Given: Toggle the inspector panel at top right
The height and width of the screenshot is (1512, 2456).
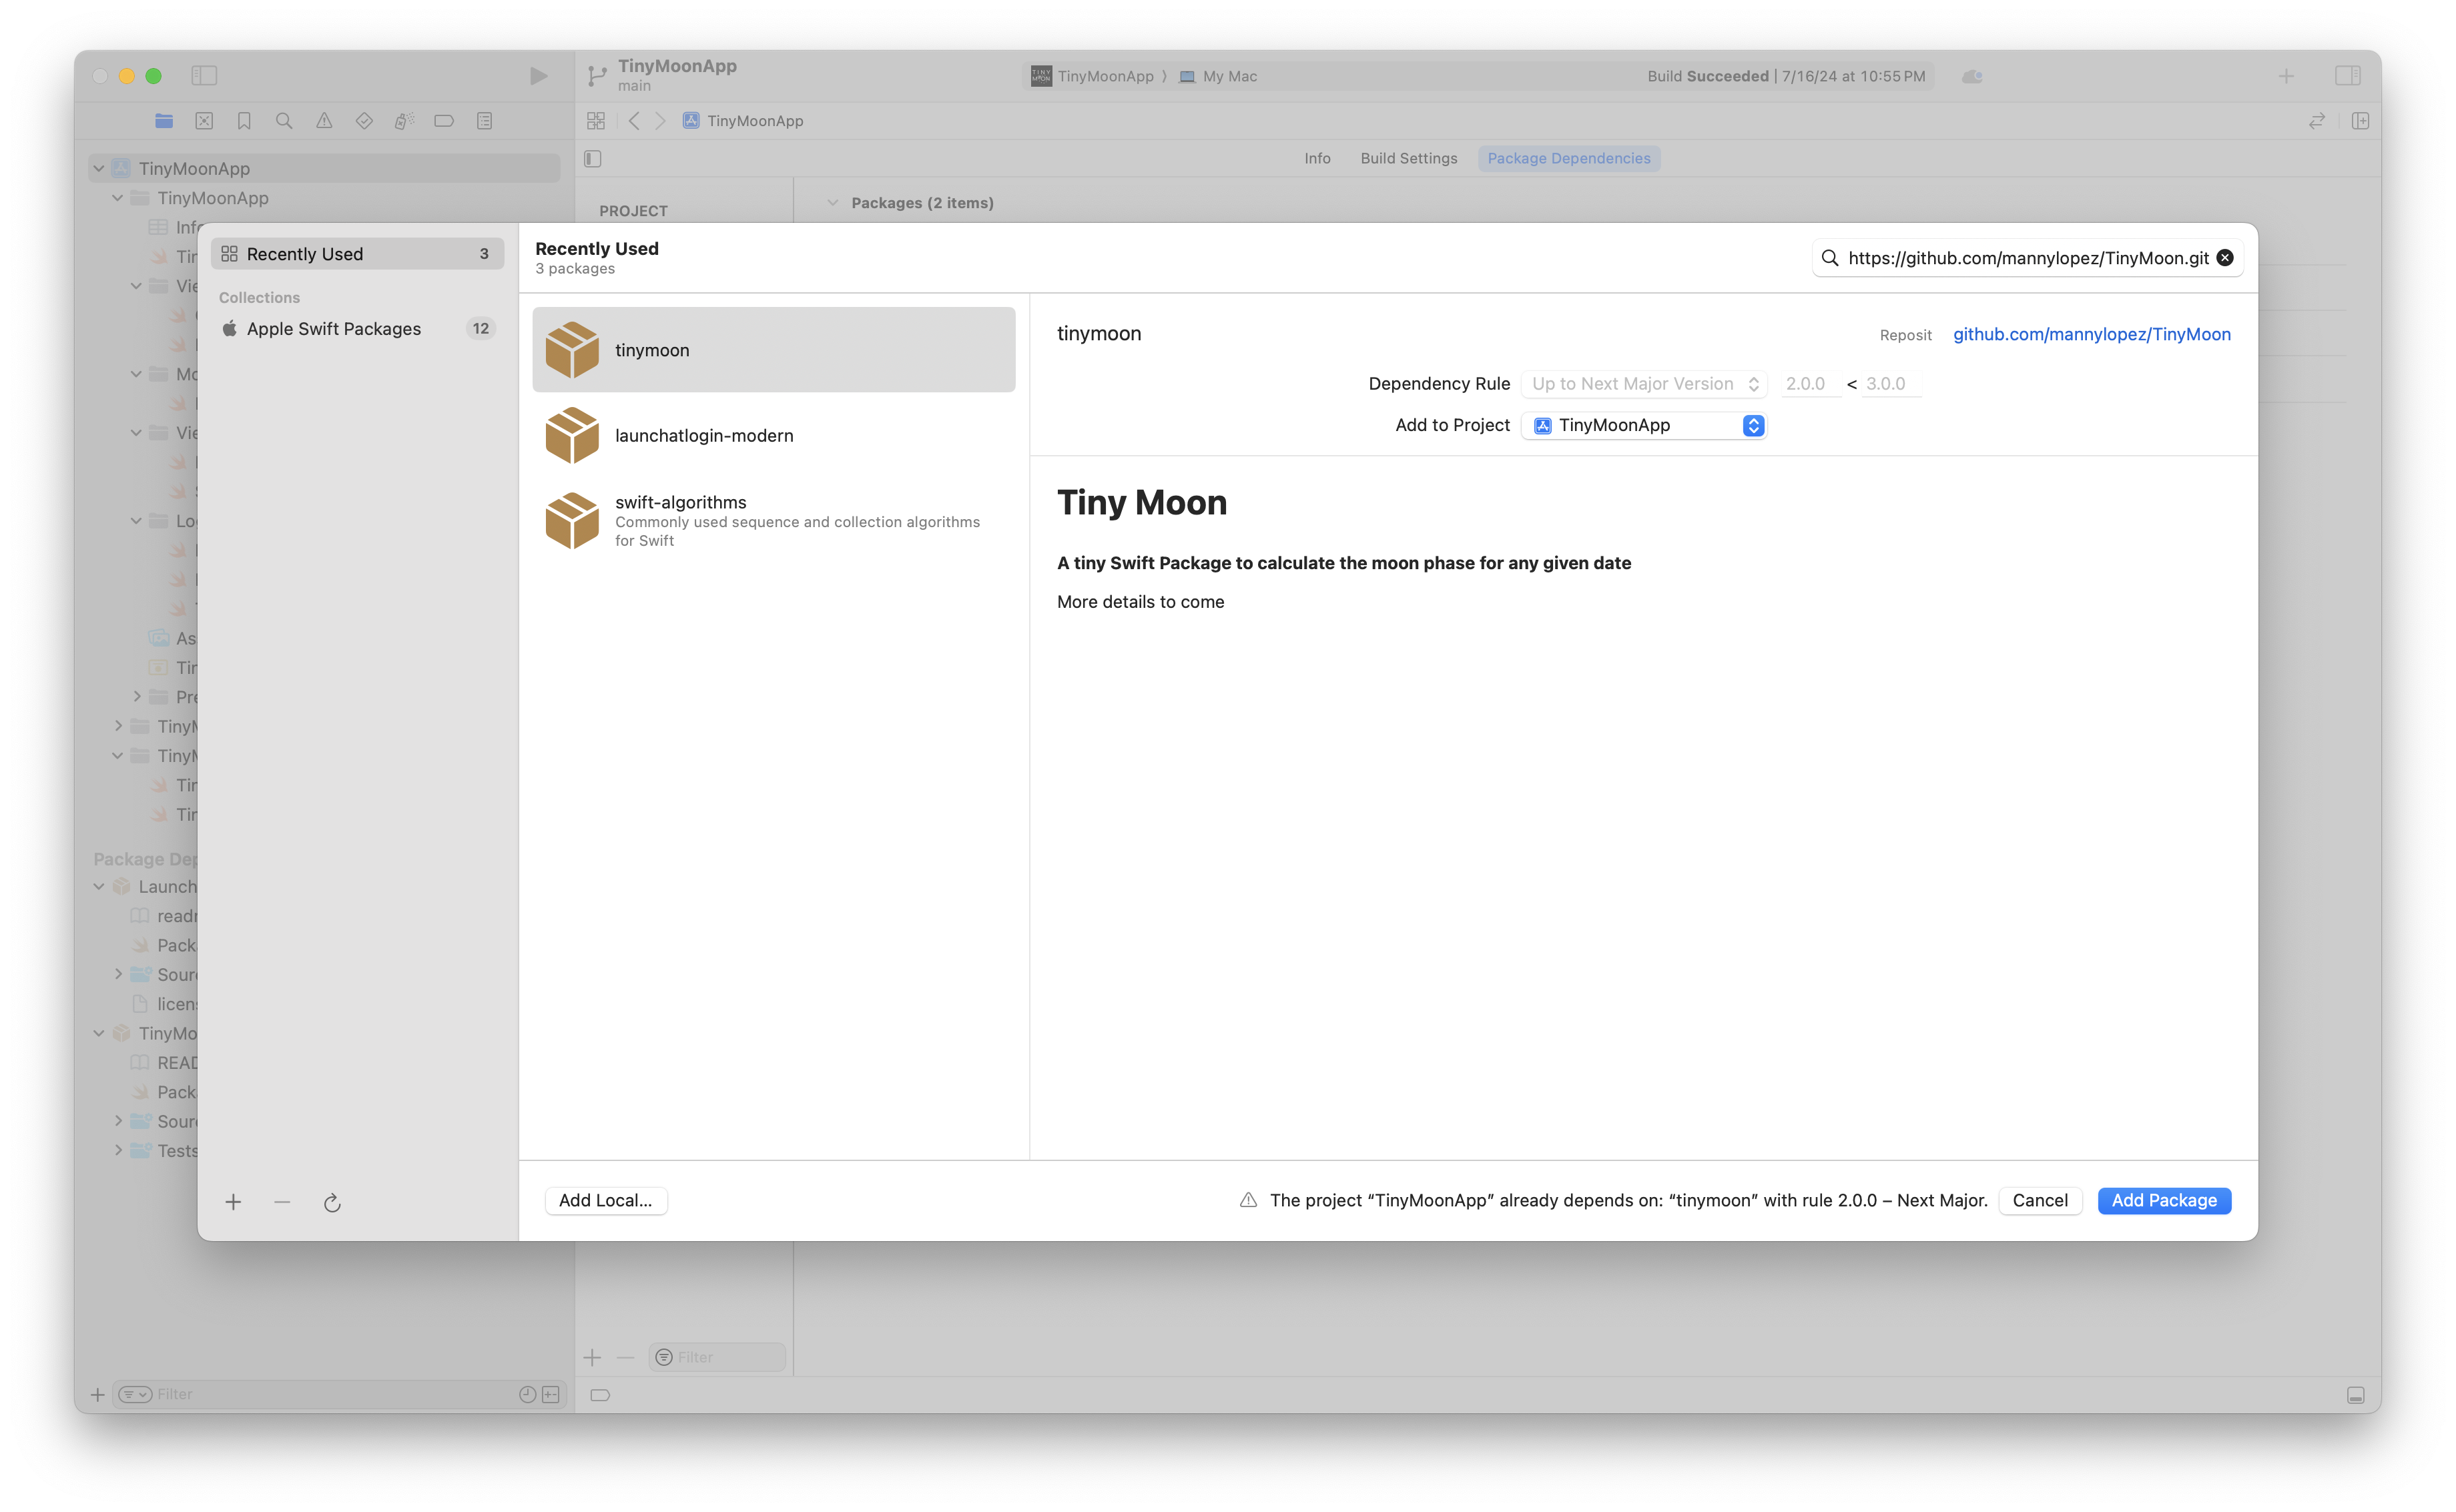Looking at the screenshot, I should pyautogui.click(x=2348, y=75).
